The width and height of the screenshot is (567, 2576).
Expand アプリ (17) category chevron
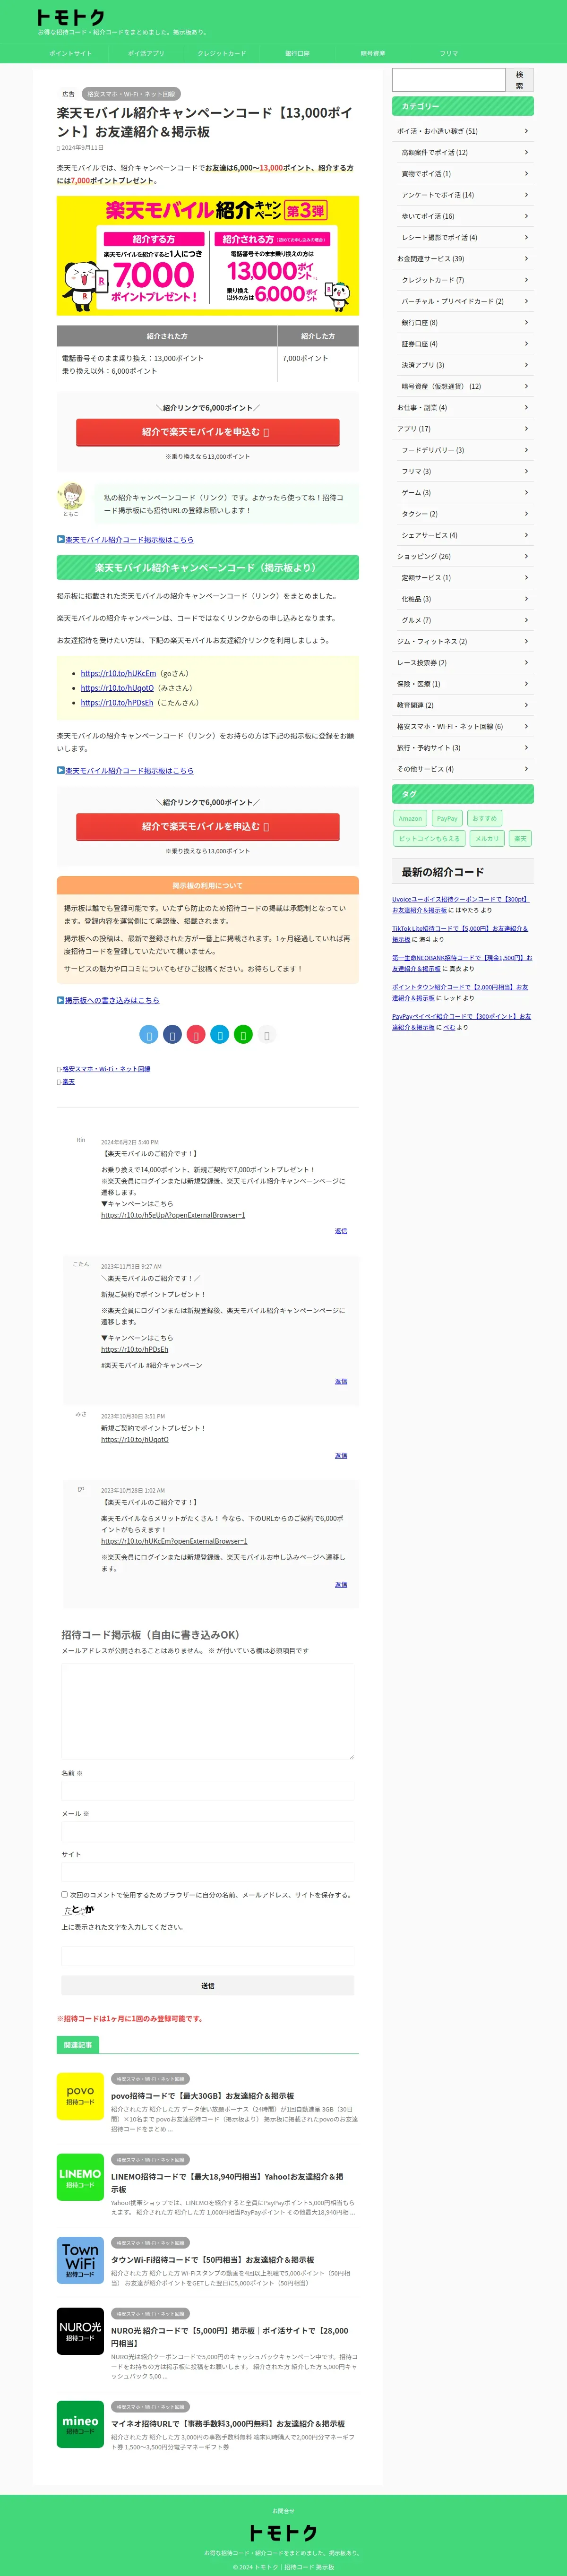(526, 429)
